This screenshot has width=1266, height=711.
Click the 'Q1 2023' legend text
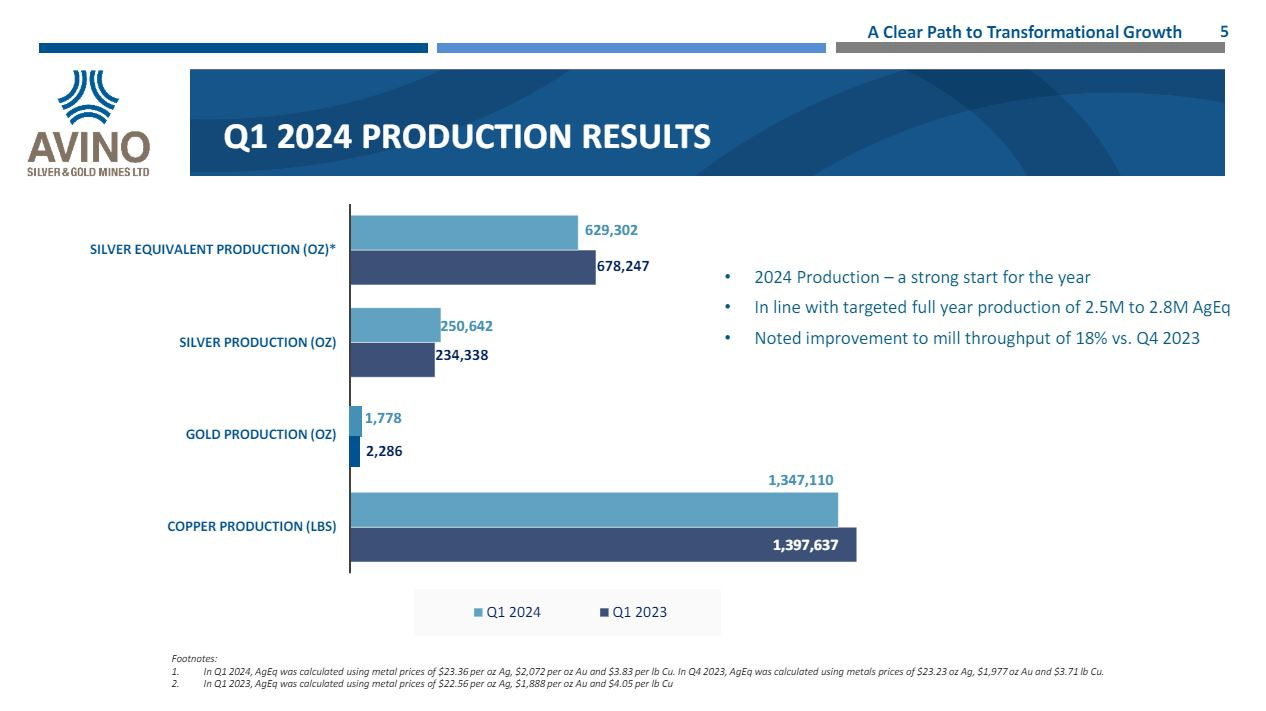pyautogui.click(x=639, y=613)
